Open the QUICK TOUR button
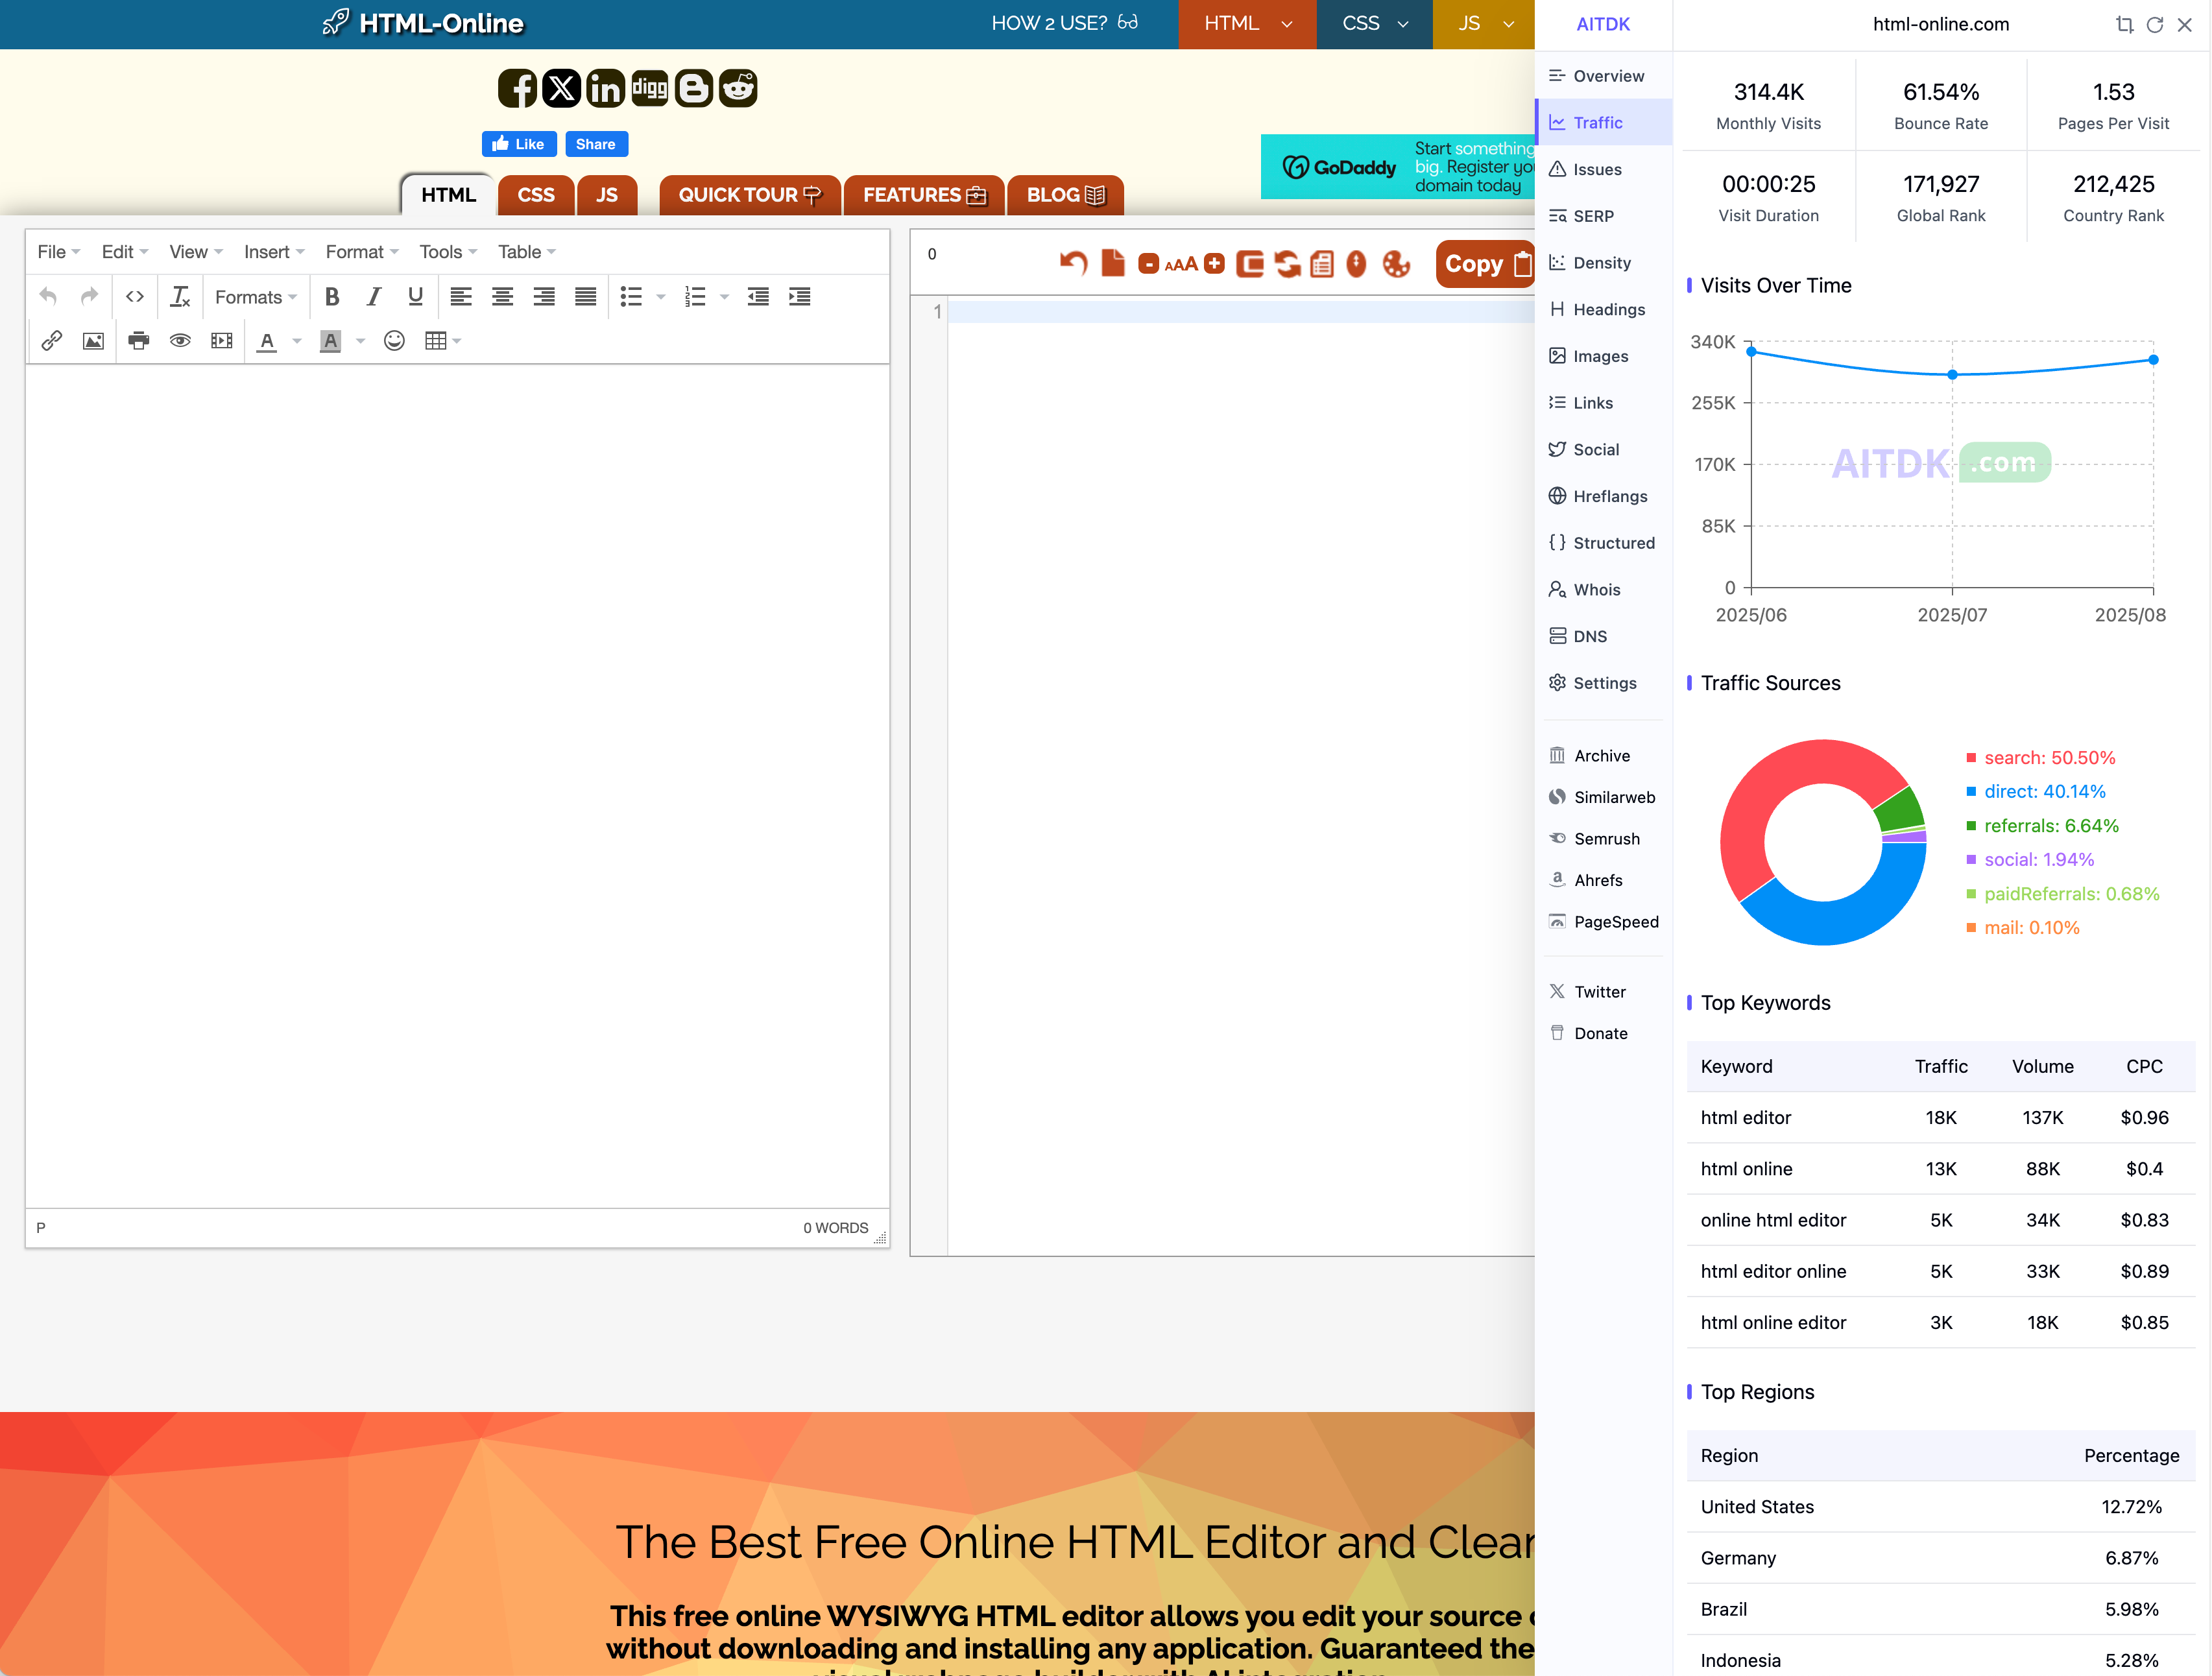 coord(750,195)
